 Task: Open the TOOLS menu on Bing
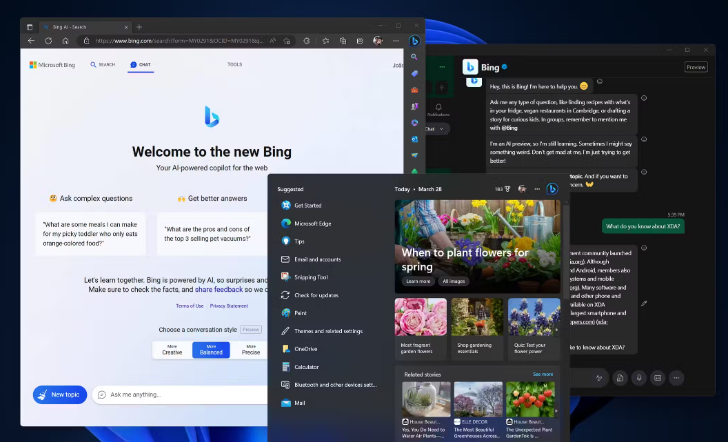pos(235,65)
